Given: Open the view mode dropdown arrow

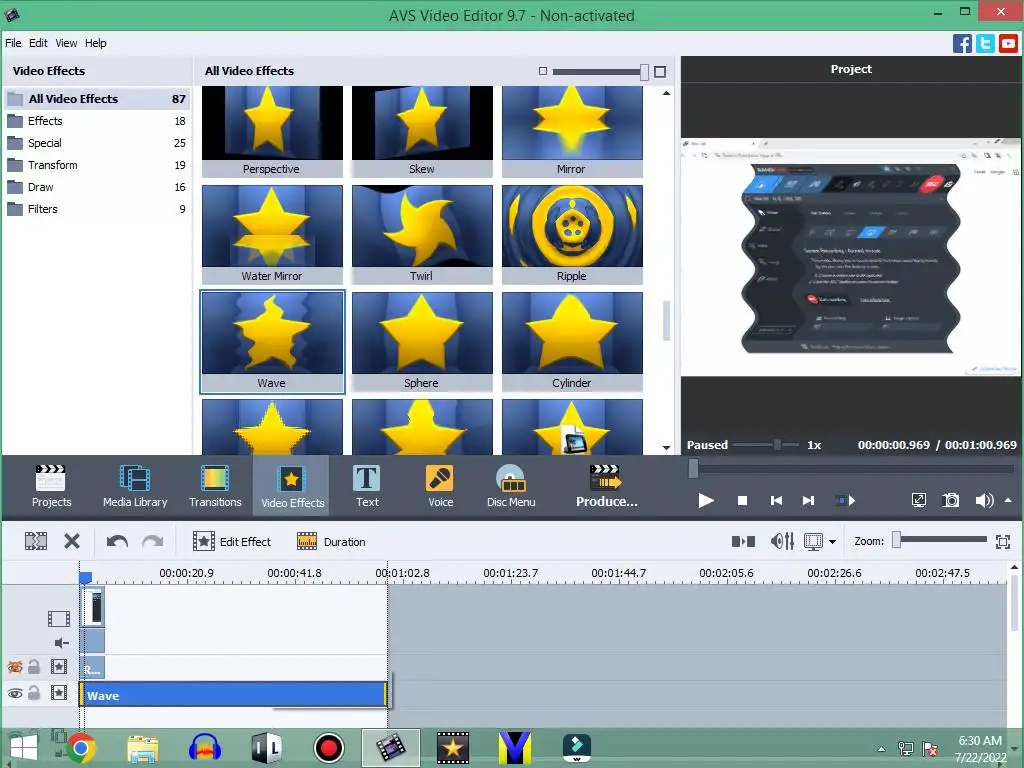Looking at the screenshot, I should (832, 542).
